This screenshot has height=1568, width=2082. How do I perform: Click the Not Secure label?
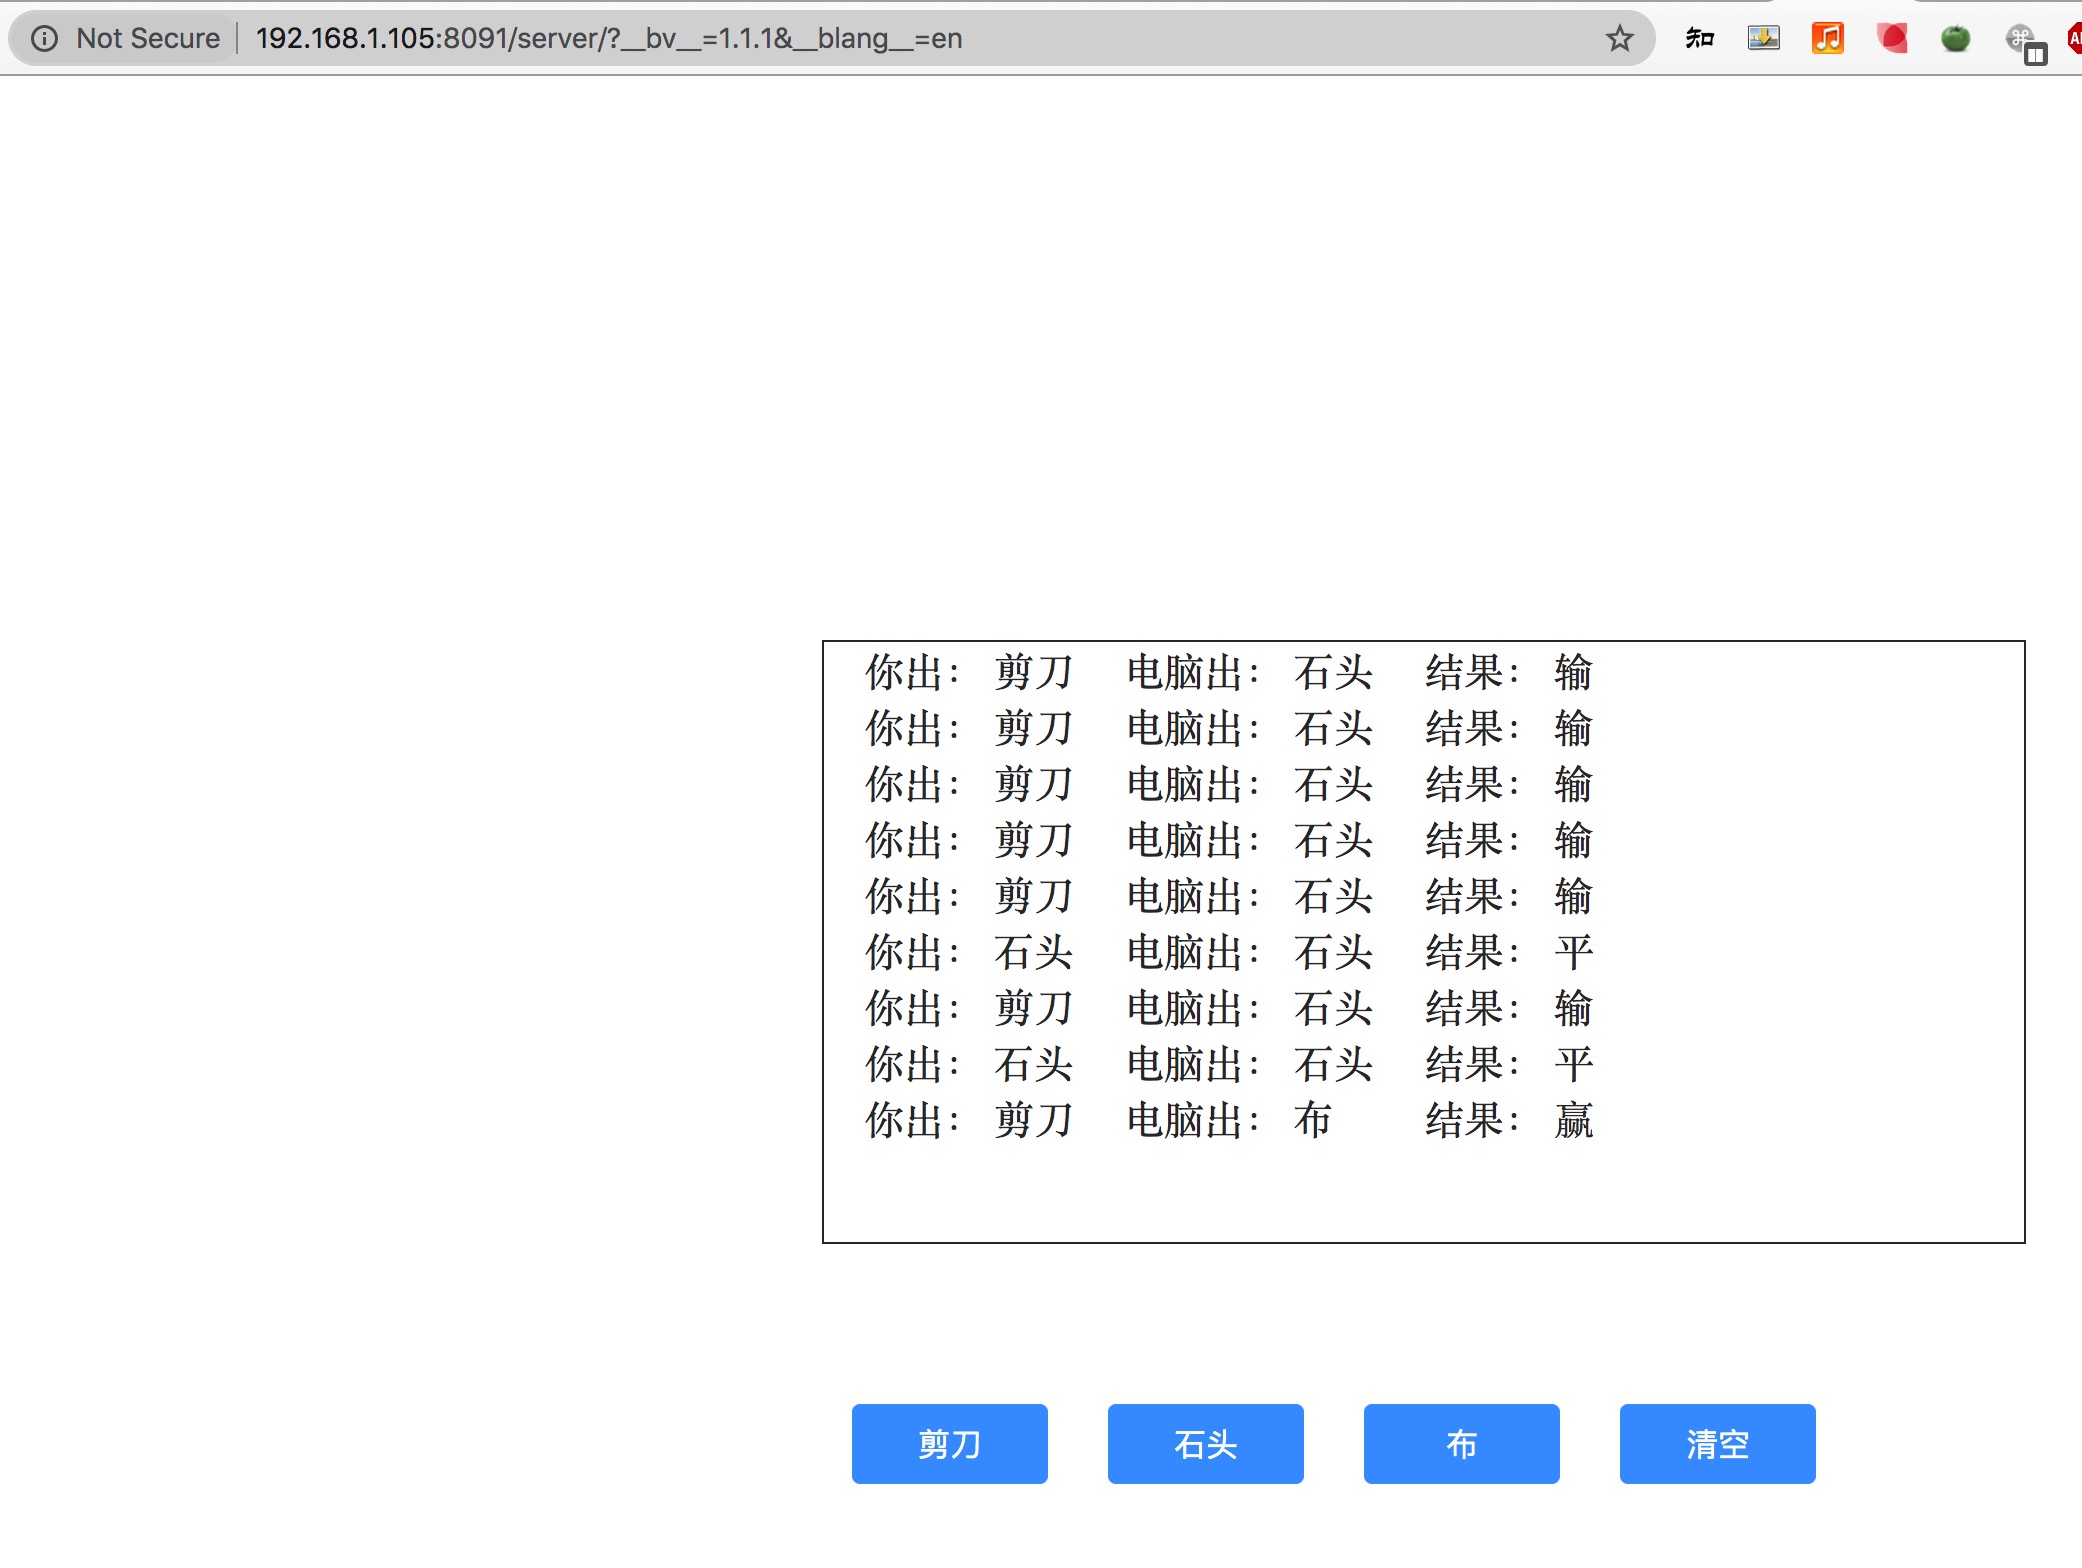pos(148,39)
